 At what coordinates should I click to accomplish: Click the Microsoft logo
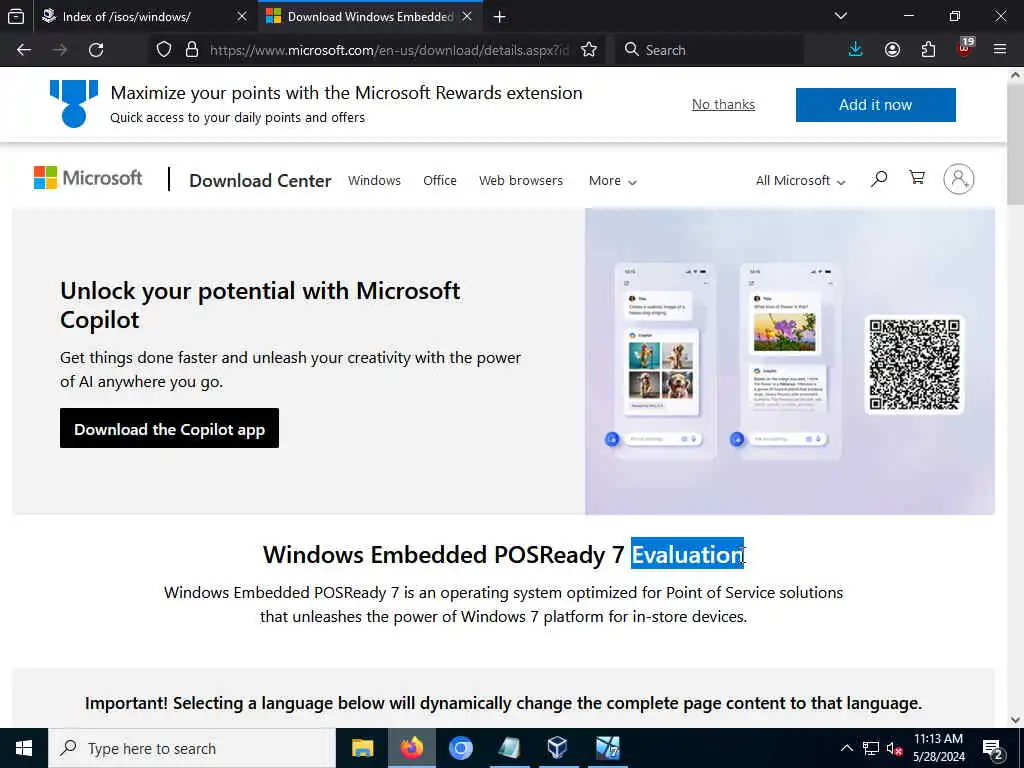[88, 178]
